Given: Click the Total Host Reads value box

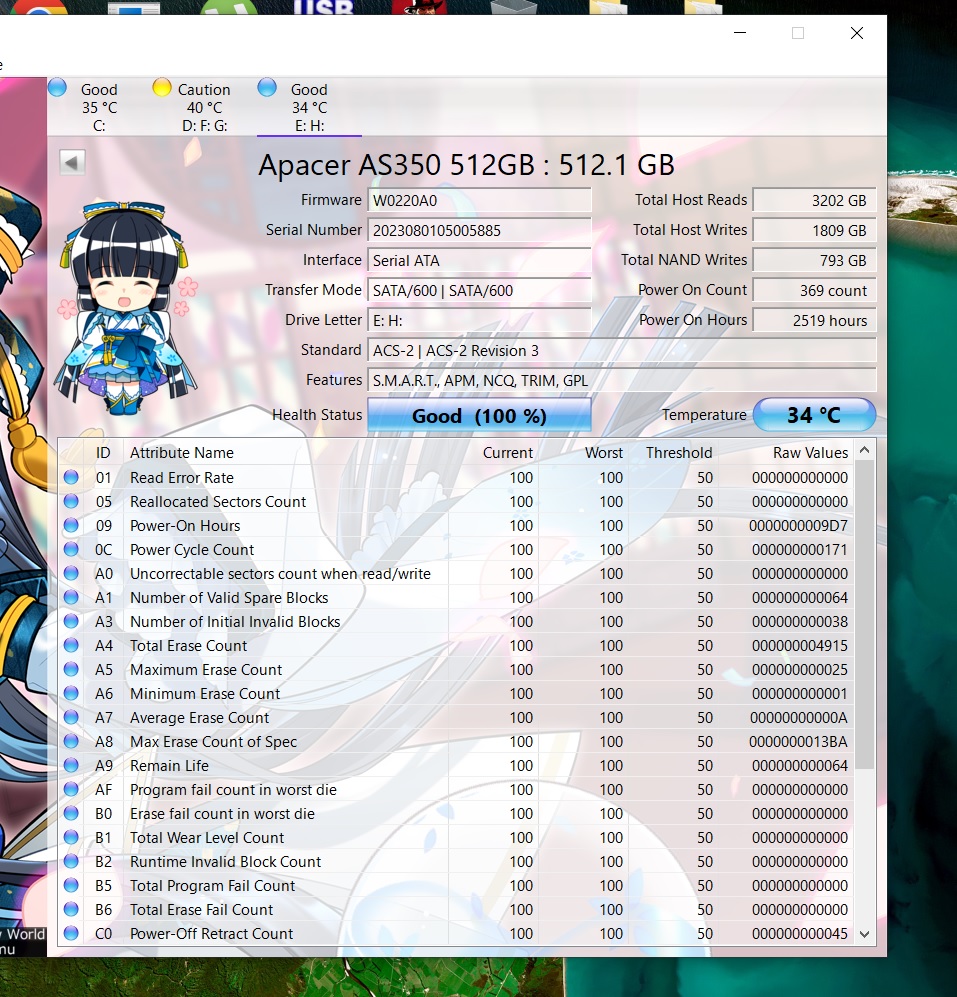Looking at the screenshot, I should click(x=814, y=200).
